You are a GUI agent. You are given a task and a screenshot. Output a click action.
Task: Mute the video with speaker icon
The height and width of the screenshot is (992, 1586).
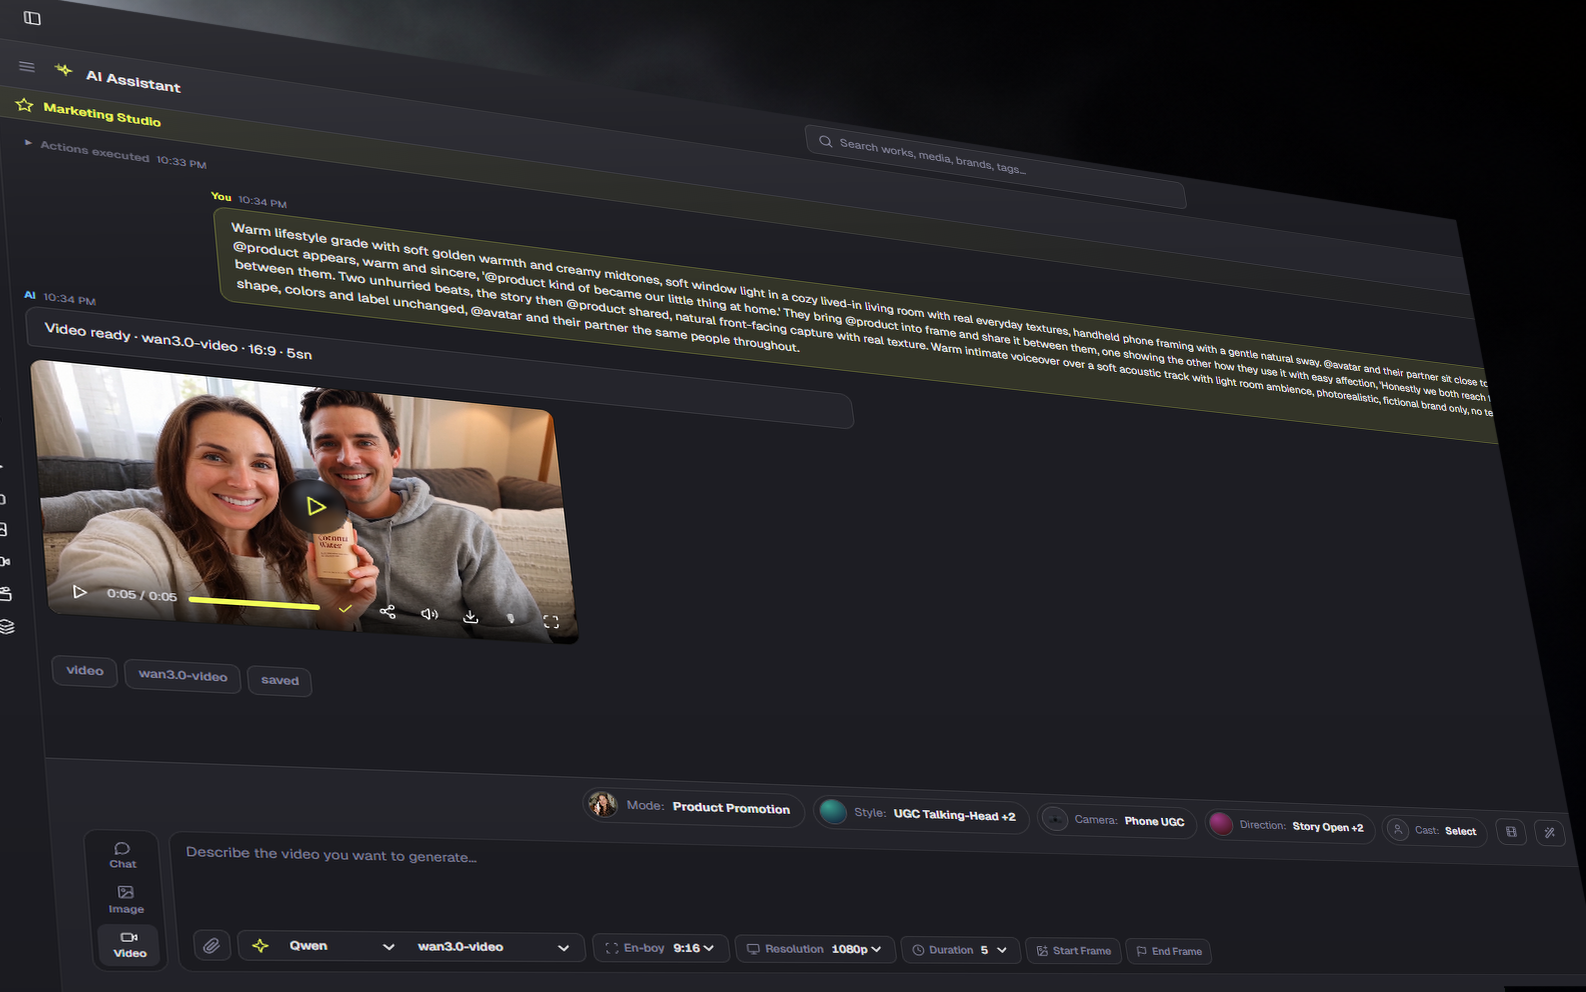[429, 614]
